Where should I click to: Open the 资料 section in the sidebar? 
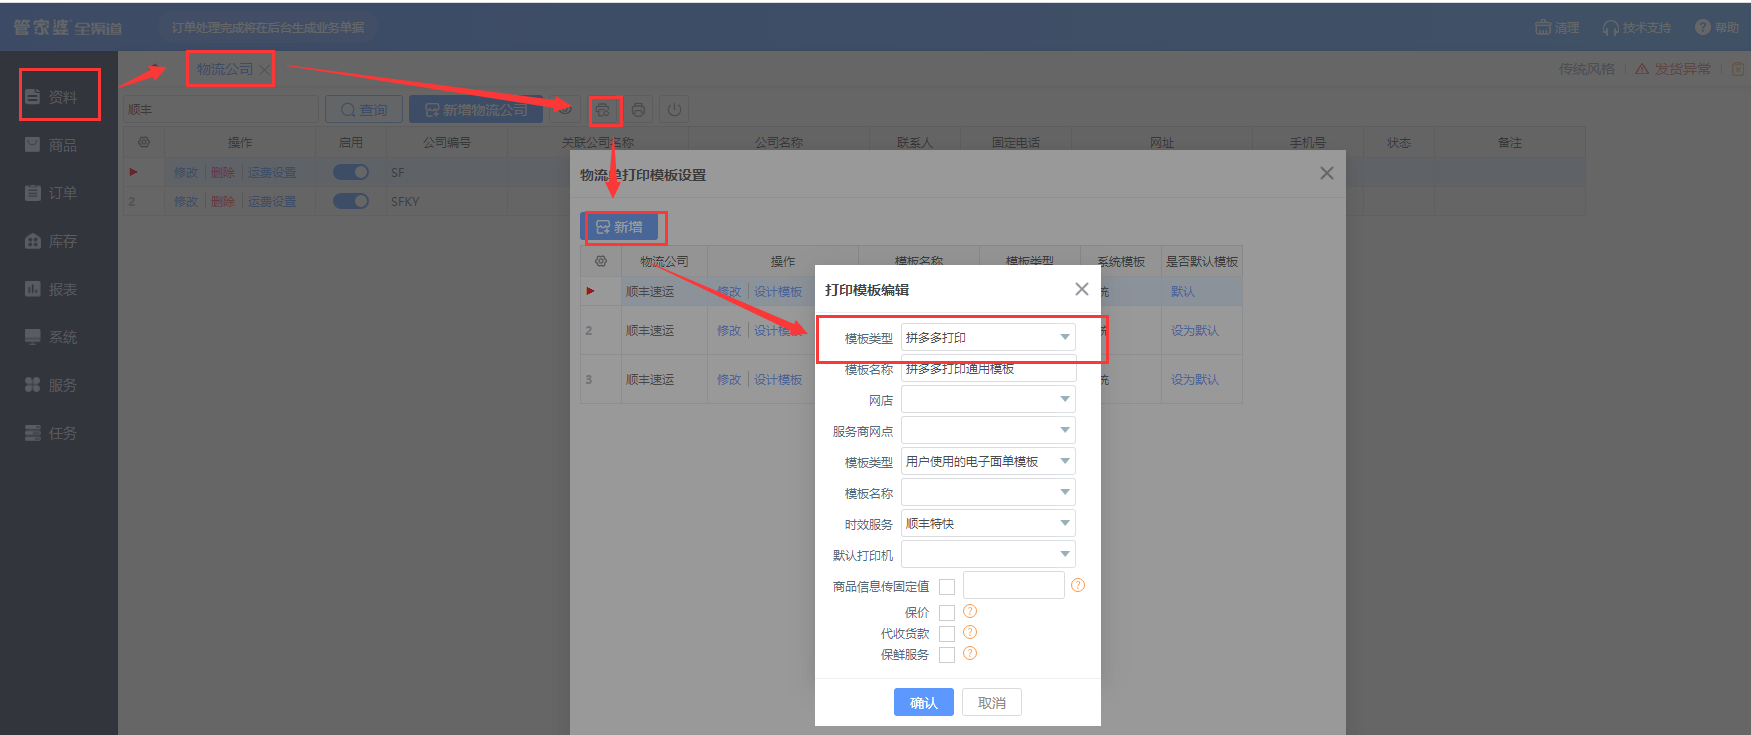click(x=52, y=97)
